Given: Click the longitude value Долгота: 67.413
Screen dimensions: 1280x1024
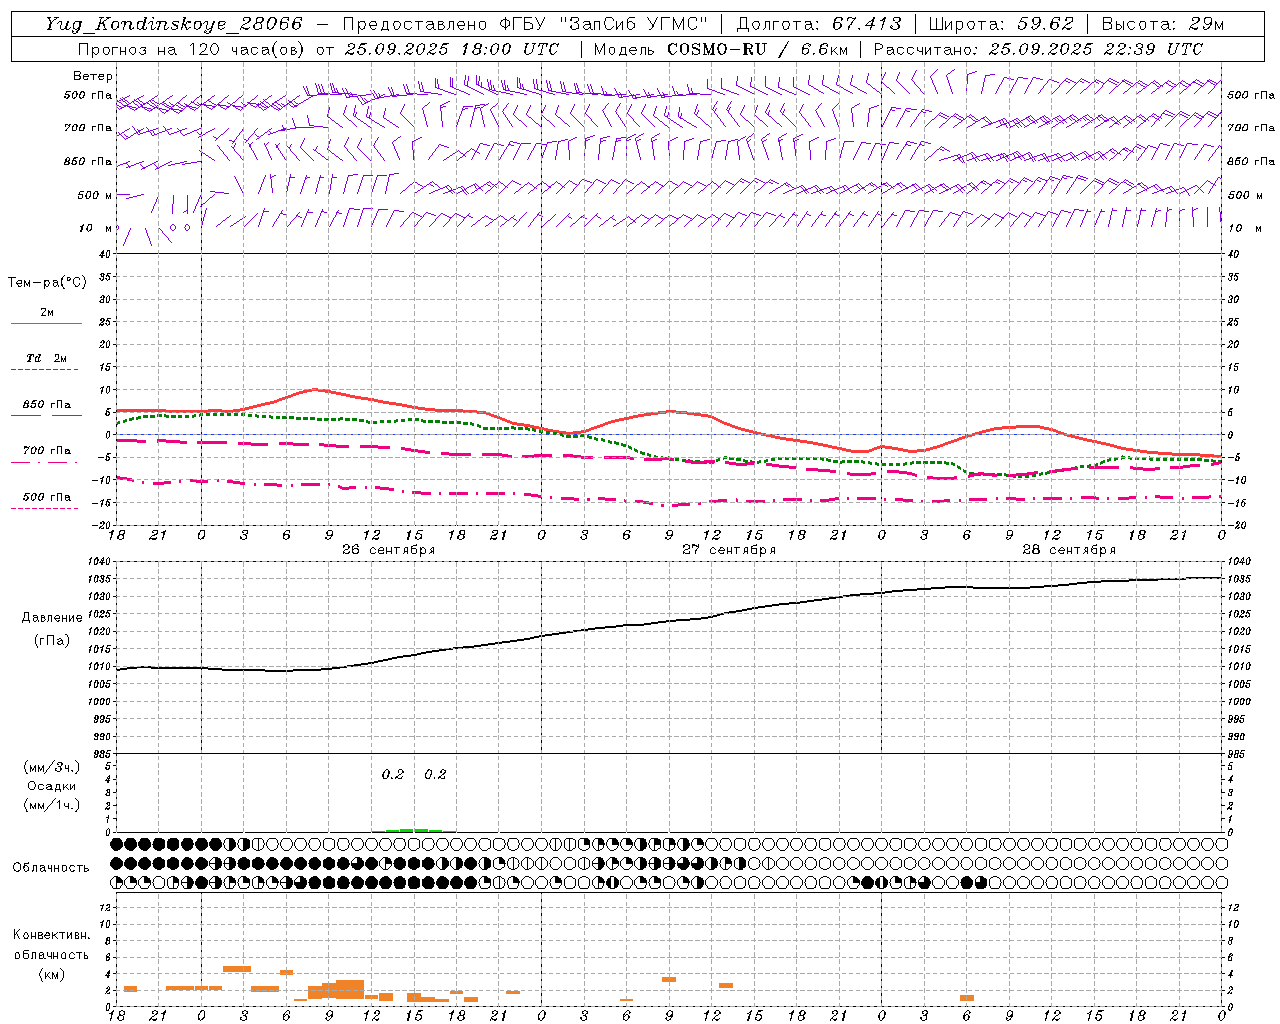Looking at the screenshot, I should tap(819, 24).
